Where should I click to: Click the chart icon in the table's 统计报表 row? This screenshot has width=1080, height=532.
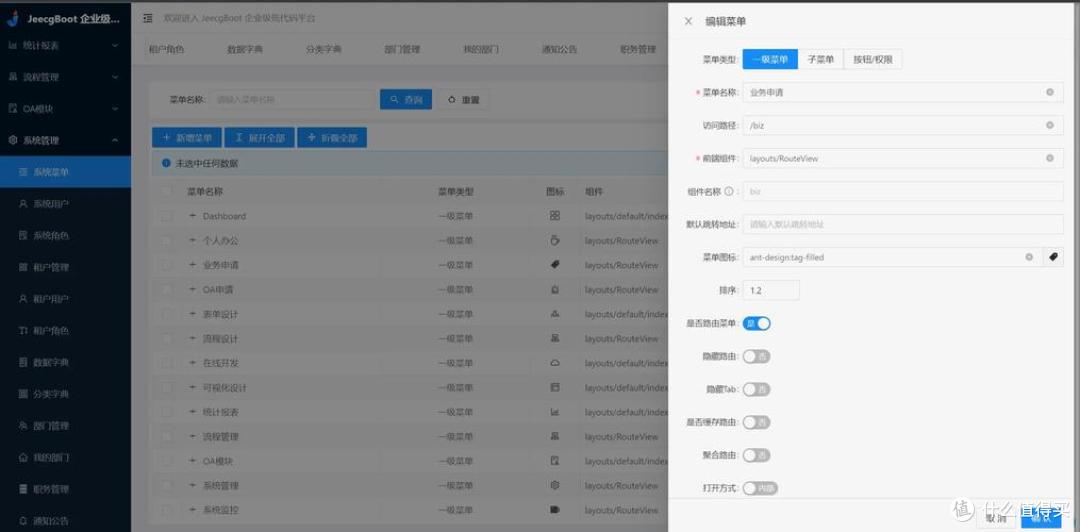click(x=554, y=411)
